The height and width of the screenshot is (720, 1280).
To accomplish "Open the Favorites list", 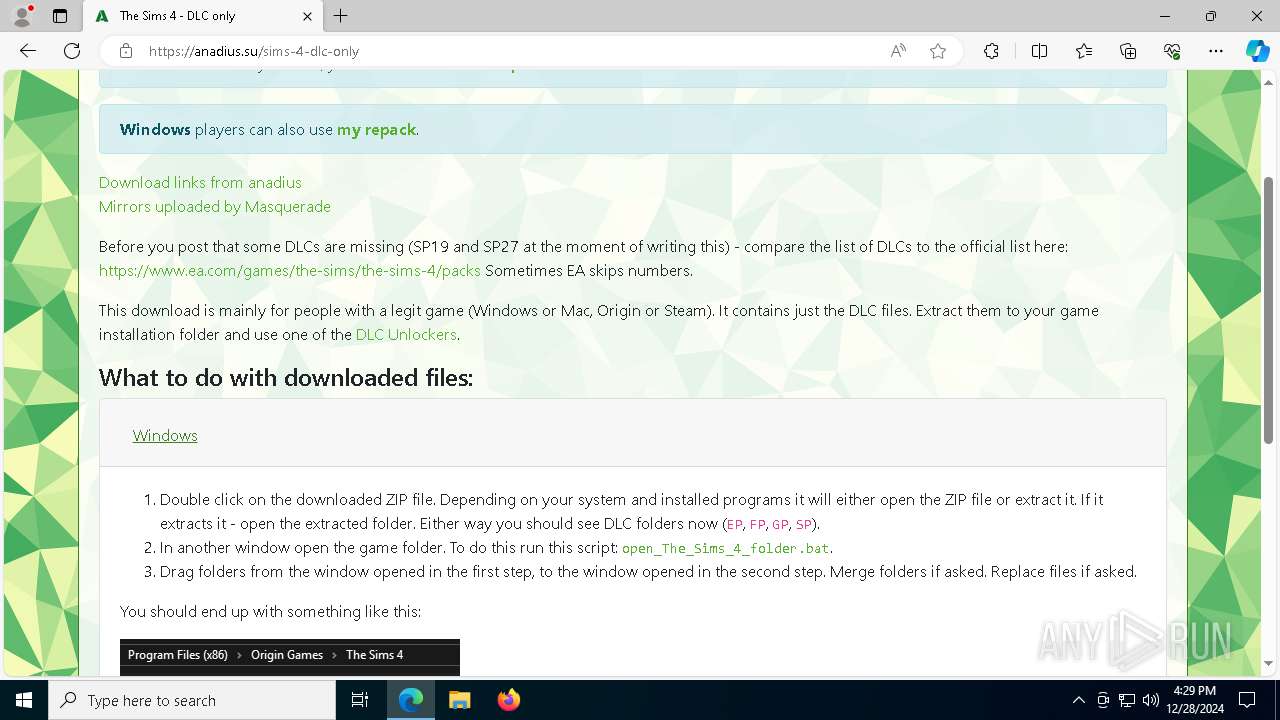I will [1084, 51].
